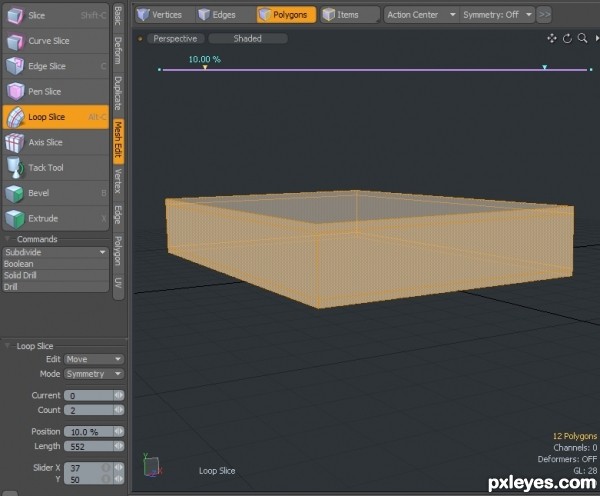Click the viewport zoom magnifier icon
Viewport: 600px width, 496px height.
(x=582, y=38)
